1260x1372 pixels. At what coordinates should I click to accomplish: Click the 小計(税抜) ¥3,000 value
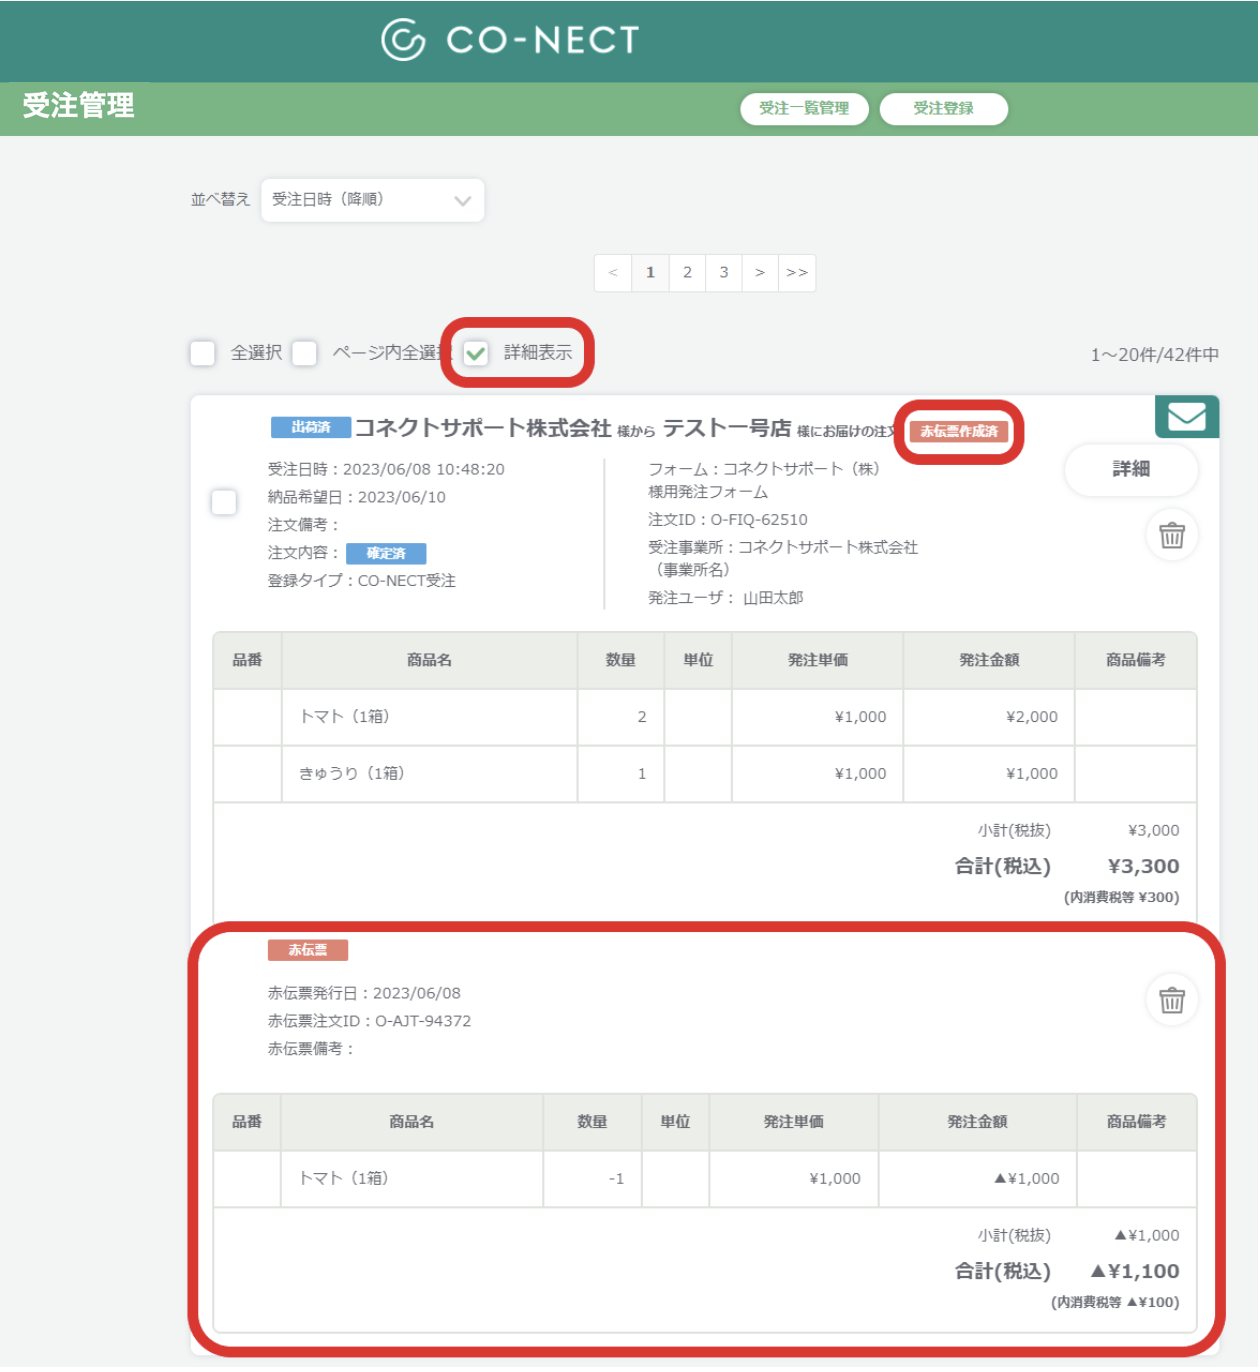1154,831
